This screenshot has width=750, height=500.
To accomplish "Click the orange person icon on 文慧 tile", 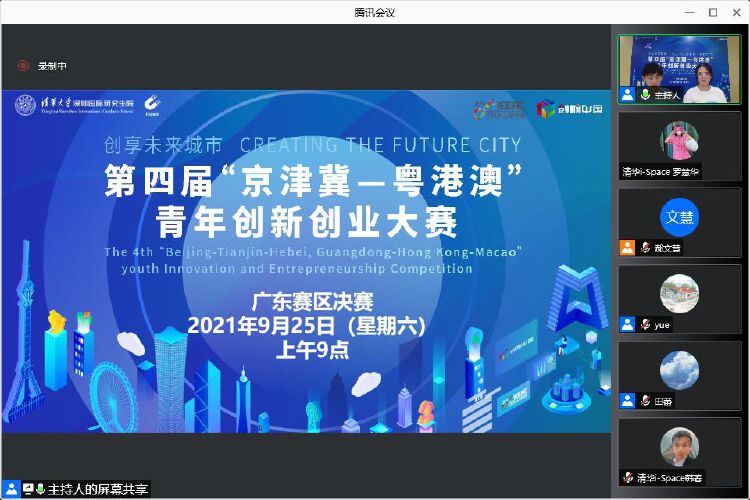I will [x=627, y=247].
